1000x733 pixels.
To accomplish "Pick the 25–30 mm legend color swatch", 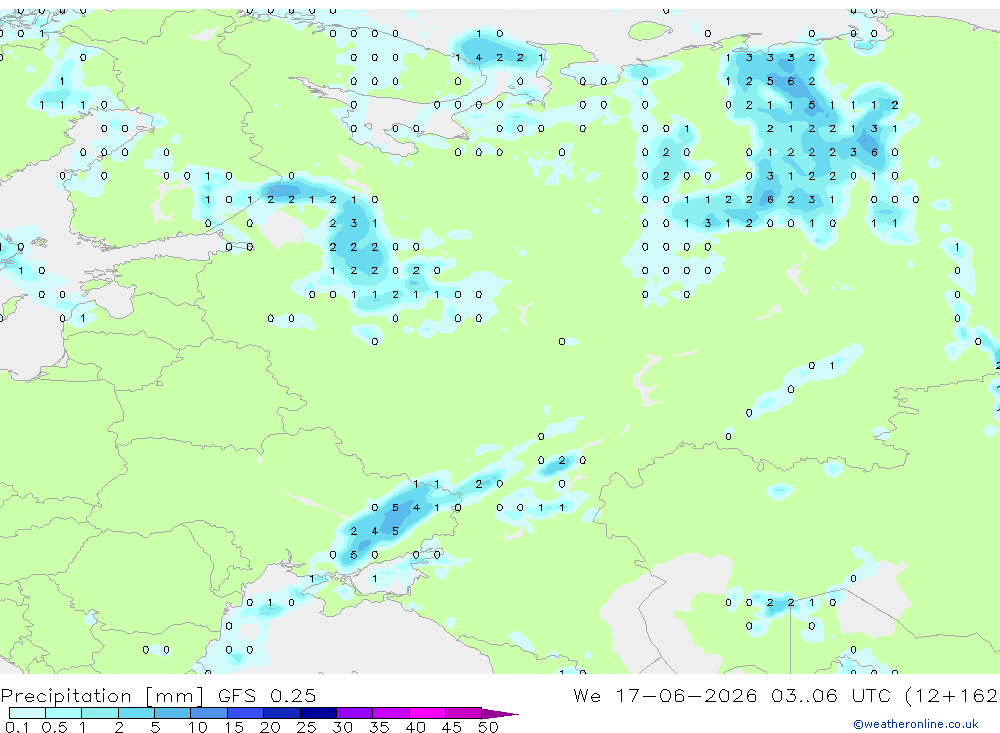I will (318, 713).
